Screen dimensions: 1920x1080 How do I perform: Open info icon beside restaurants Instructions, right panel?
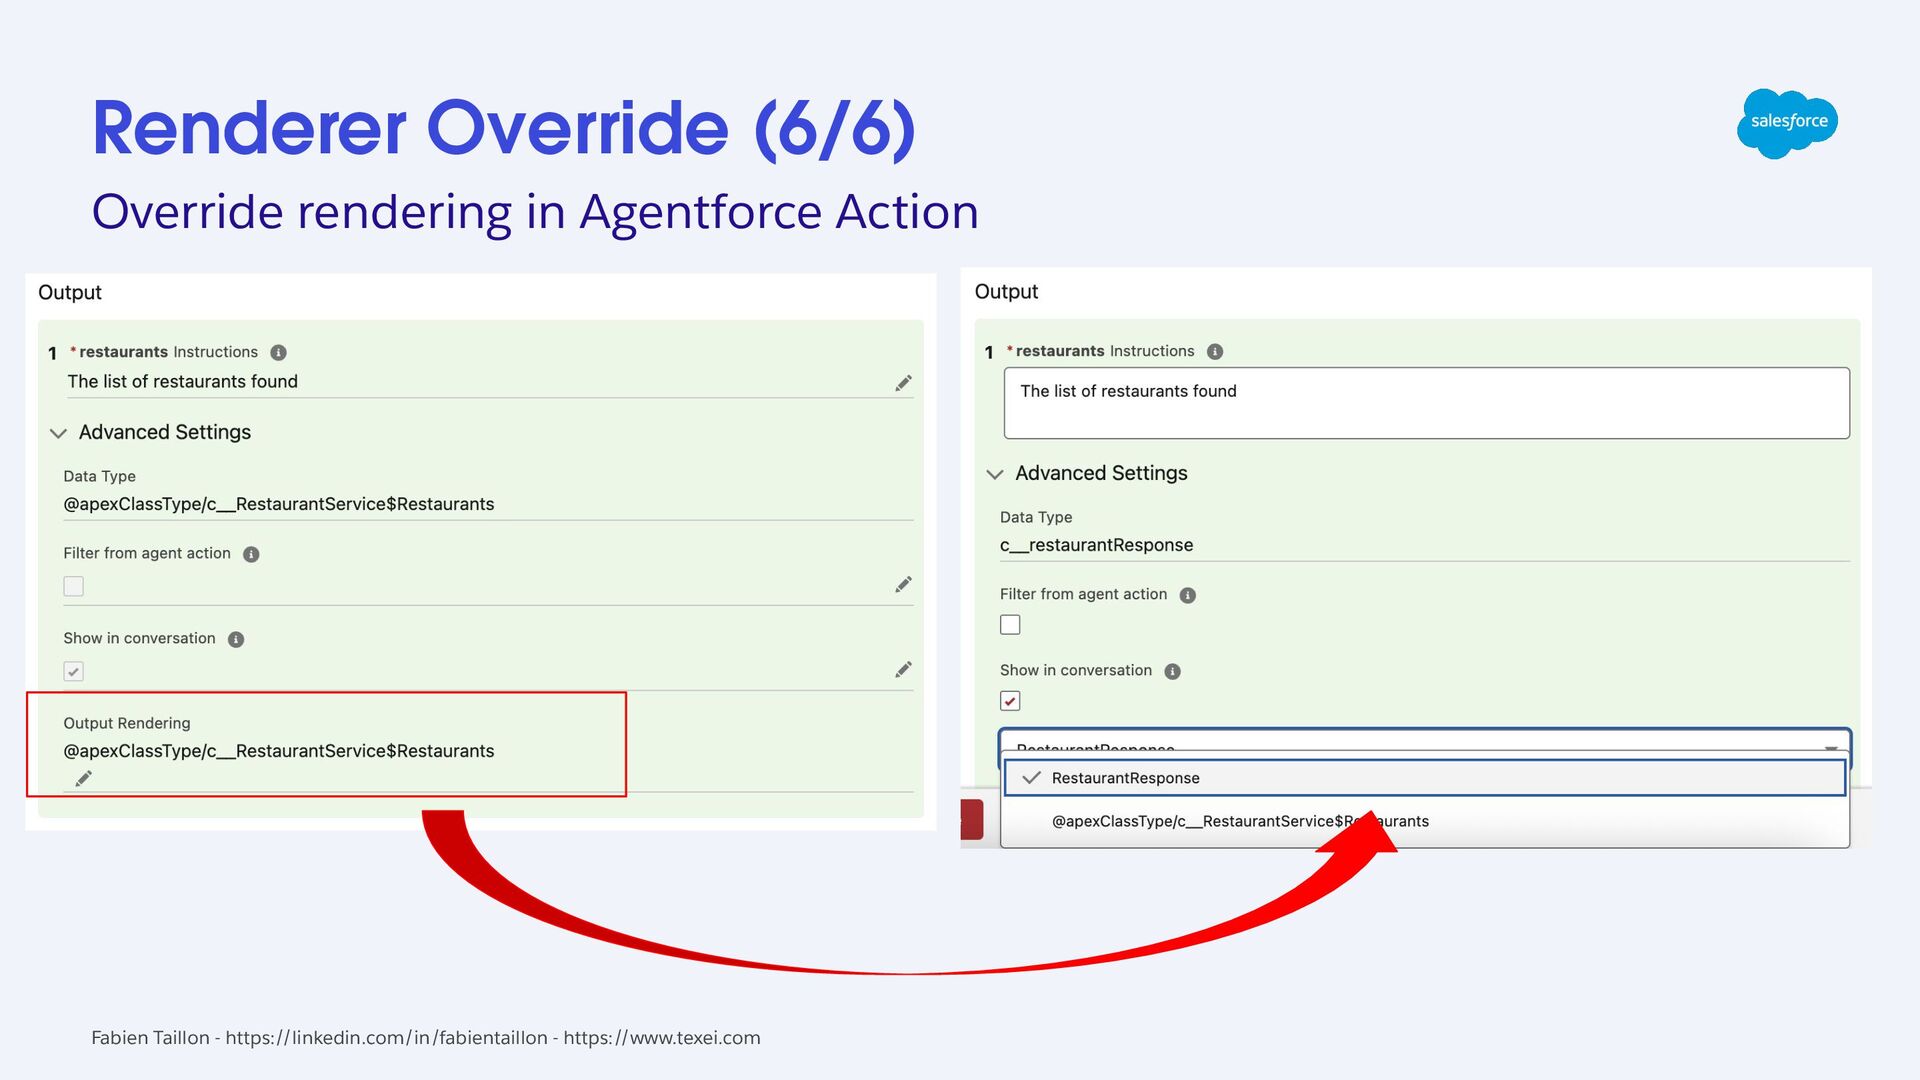1215,351
